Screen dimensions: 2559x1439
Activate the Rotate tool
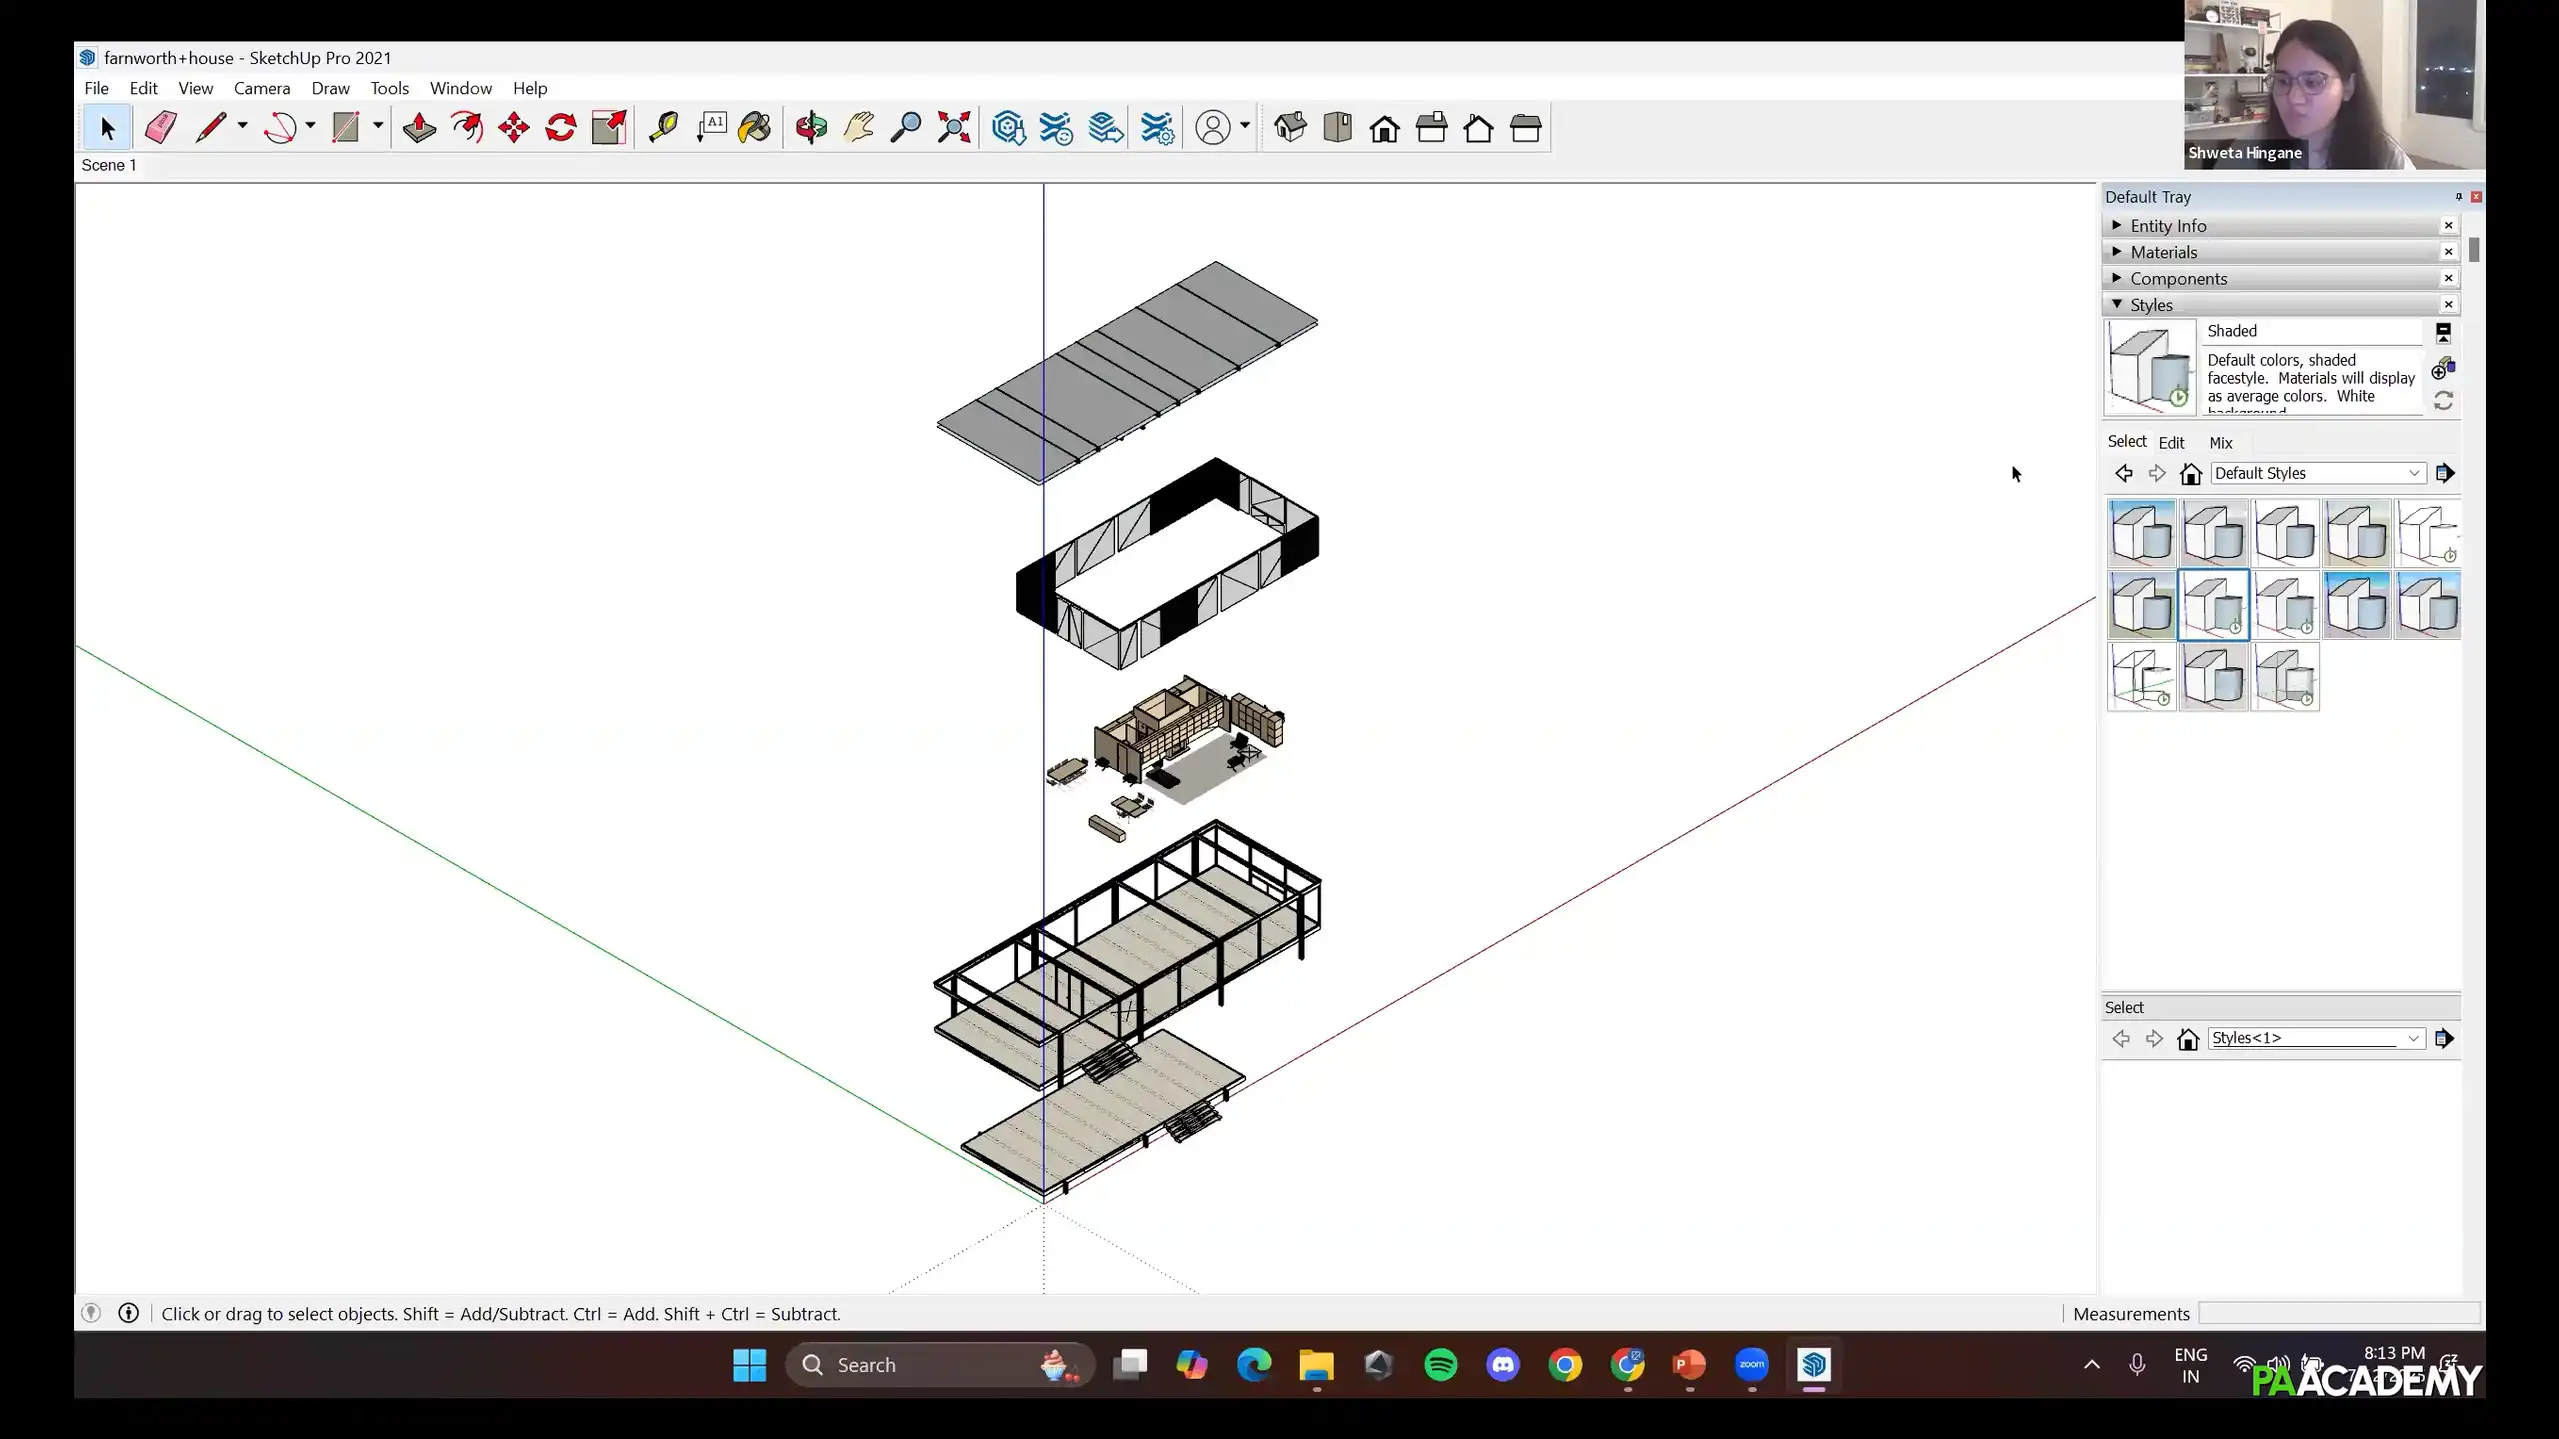[561, 128]
